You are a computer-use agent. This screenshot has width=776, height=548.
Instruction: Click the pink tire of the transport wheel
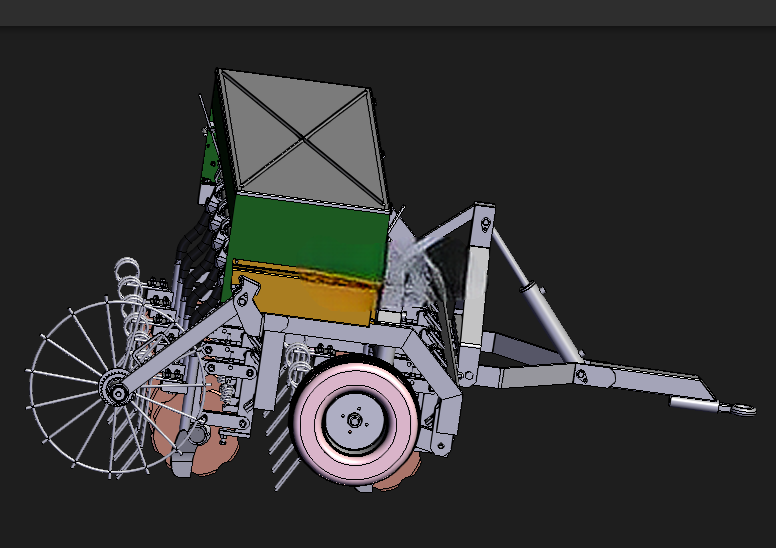point(355,422)
